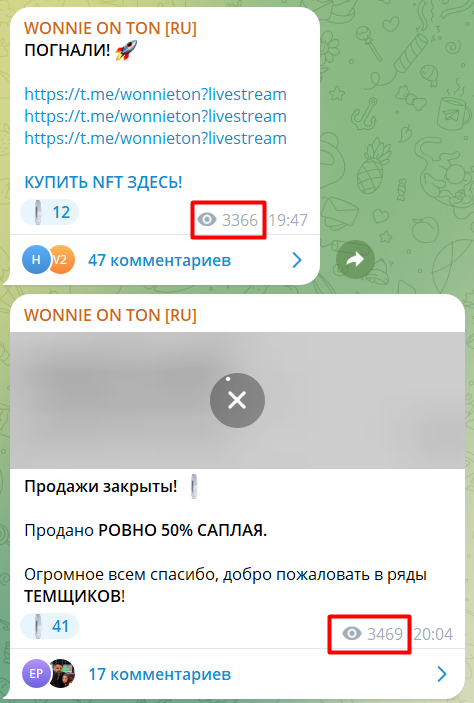474x703 pixels.
Task: Click orange V2 commenter avatar
Action: pyautogui.click(x=61, y=260)
